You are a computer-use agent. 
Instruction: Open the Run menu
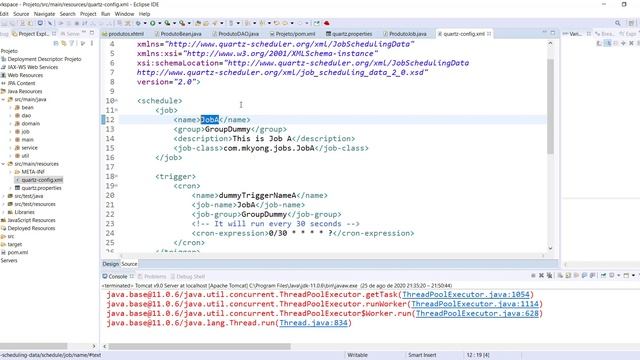(106, 13)
